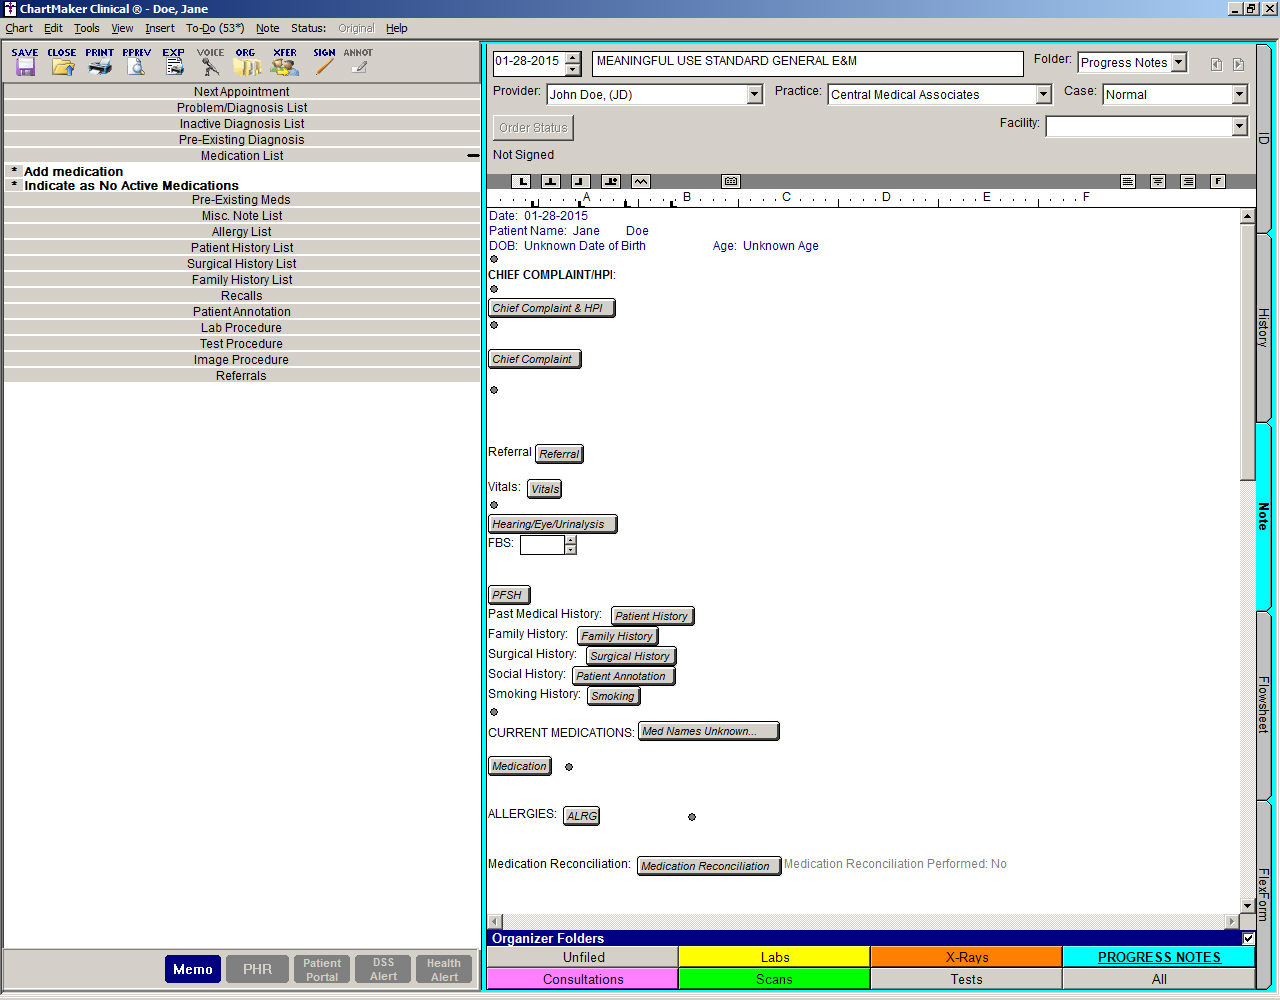Click the SIGN note icon

(324, 62)
